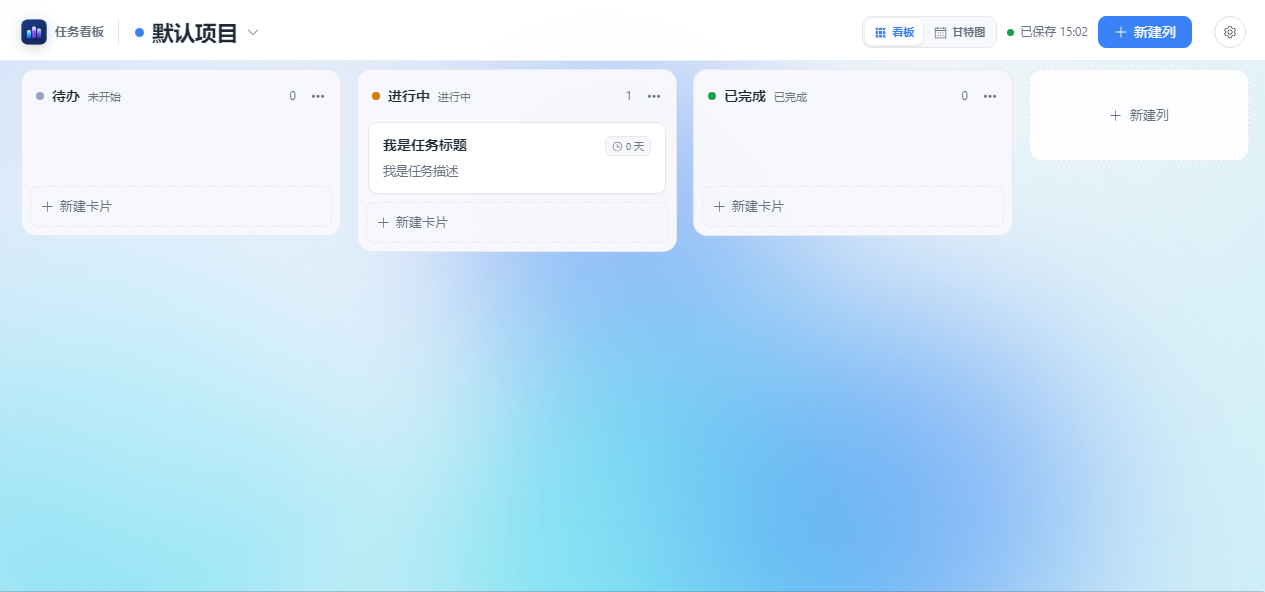This screenshot has height=592, width=1265.
Task: Open the 待办 column more options menu
Action: (318, 96)
